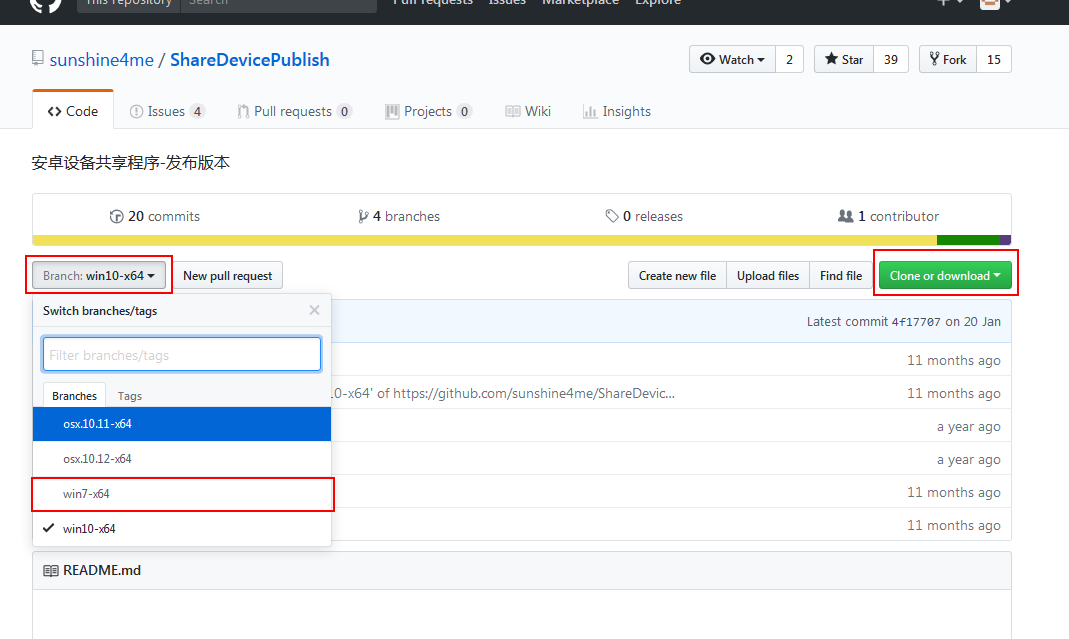Switch to the Insights tab
The height and width of the screenshot is (639, 1069).
(617, 111)
